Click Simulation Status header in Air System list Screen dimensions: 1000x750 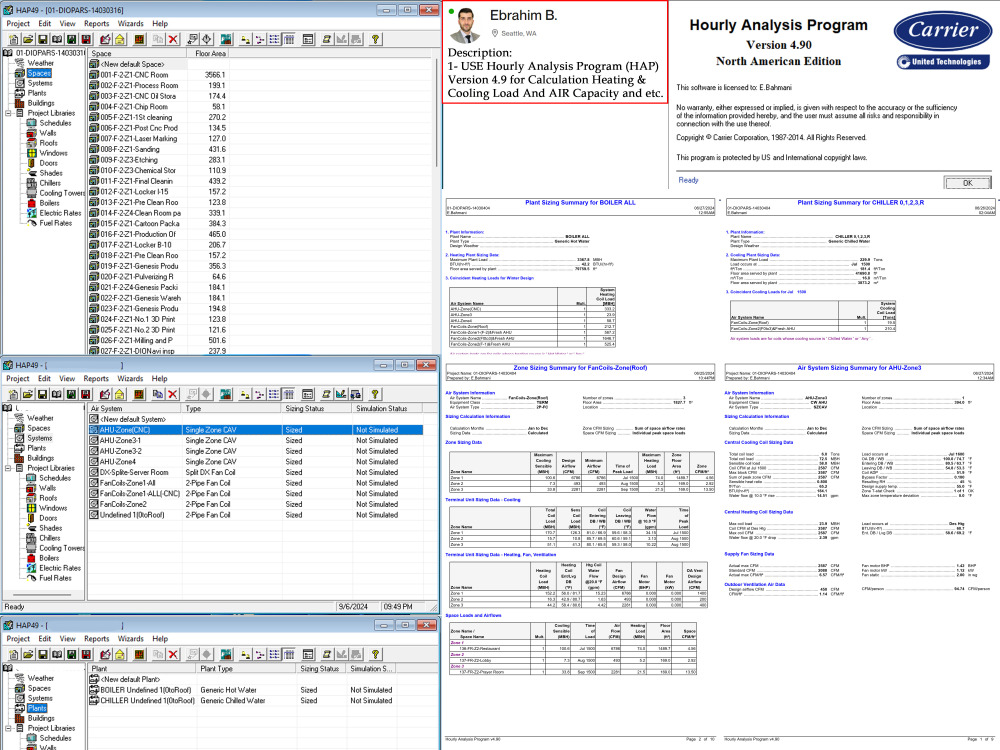click(387, 408)
